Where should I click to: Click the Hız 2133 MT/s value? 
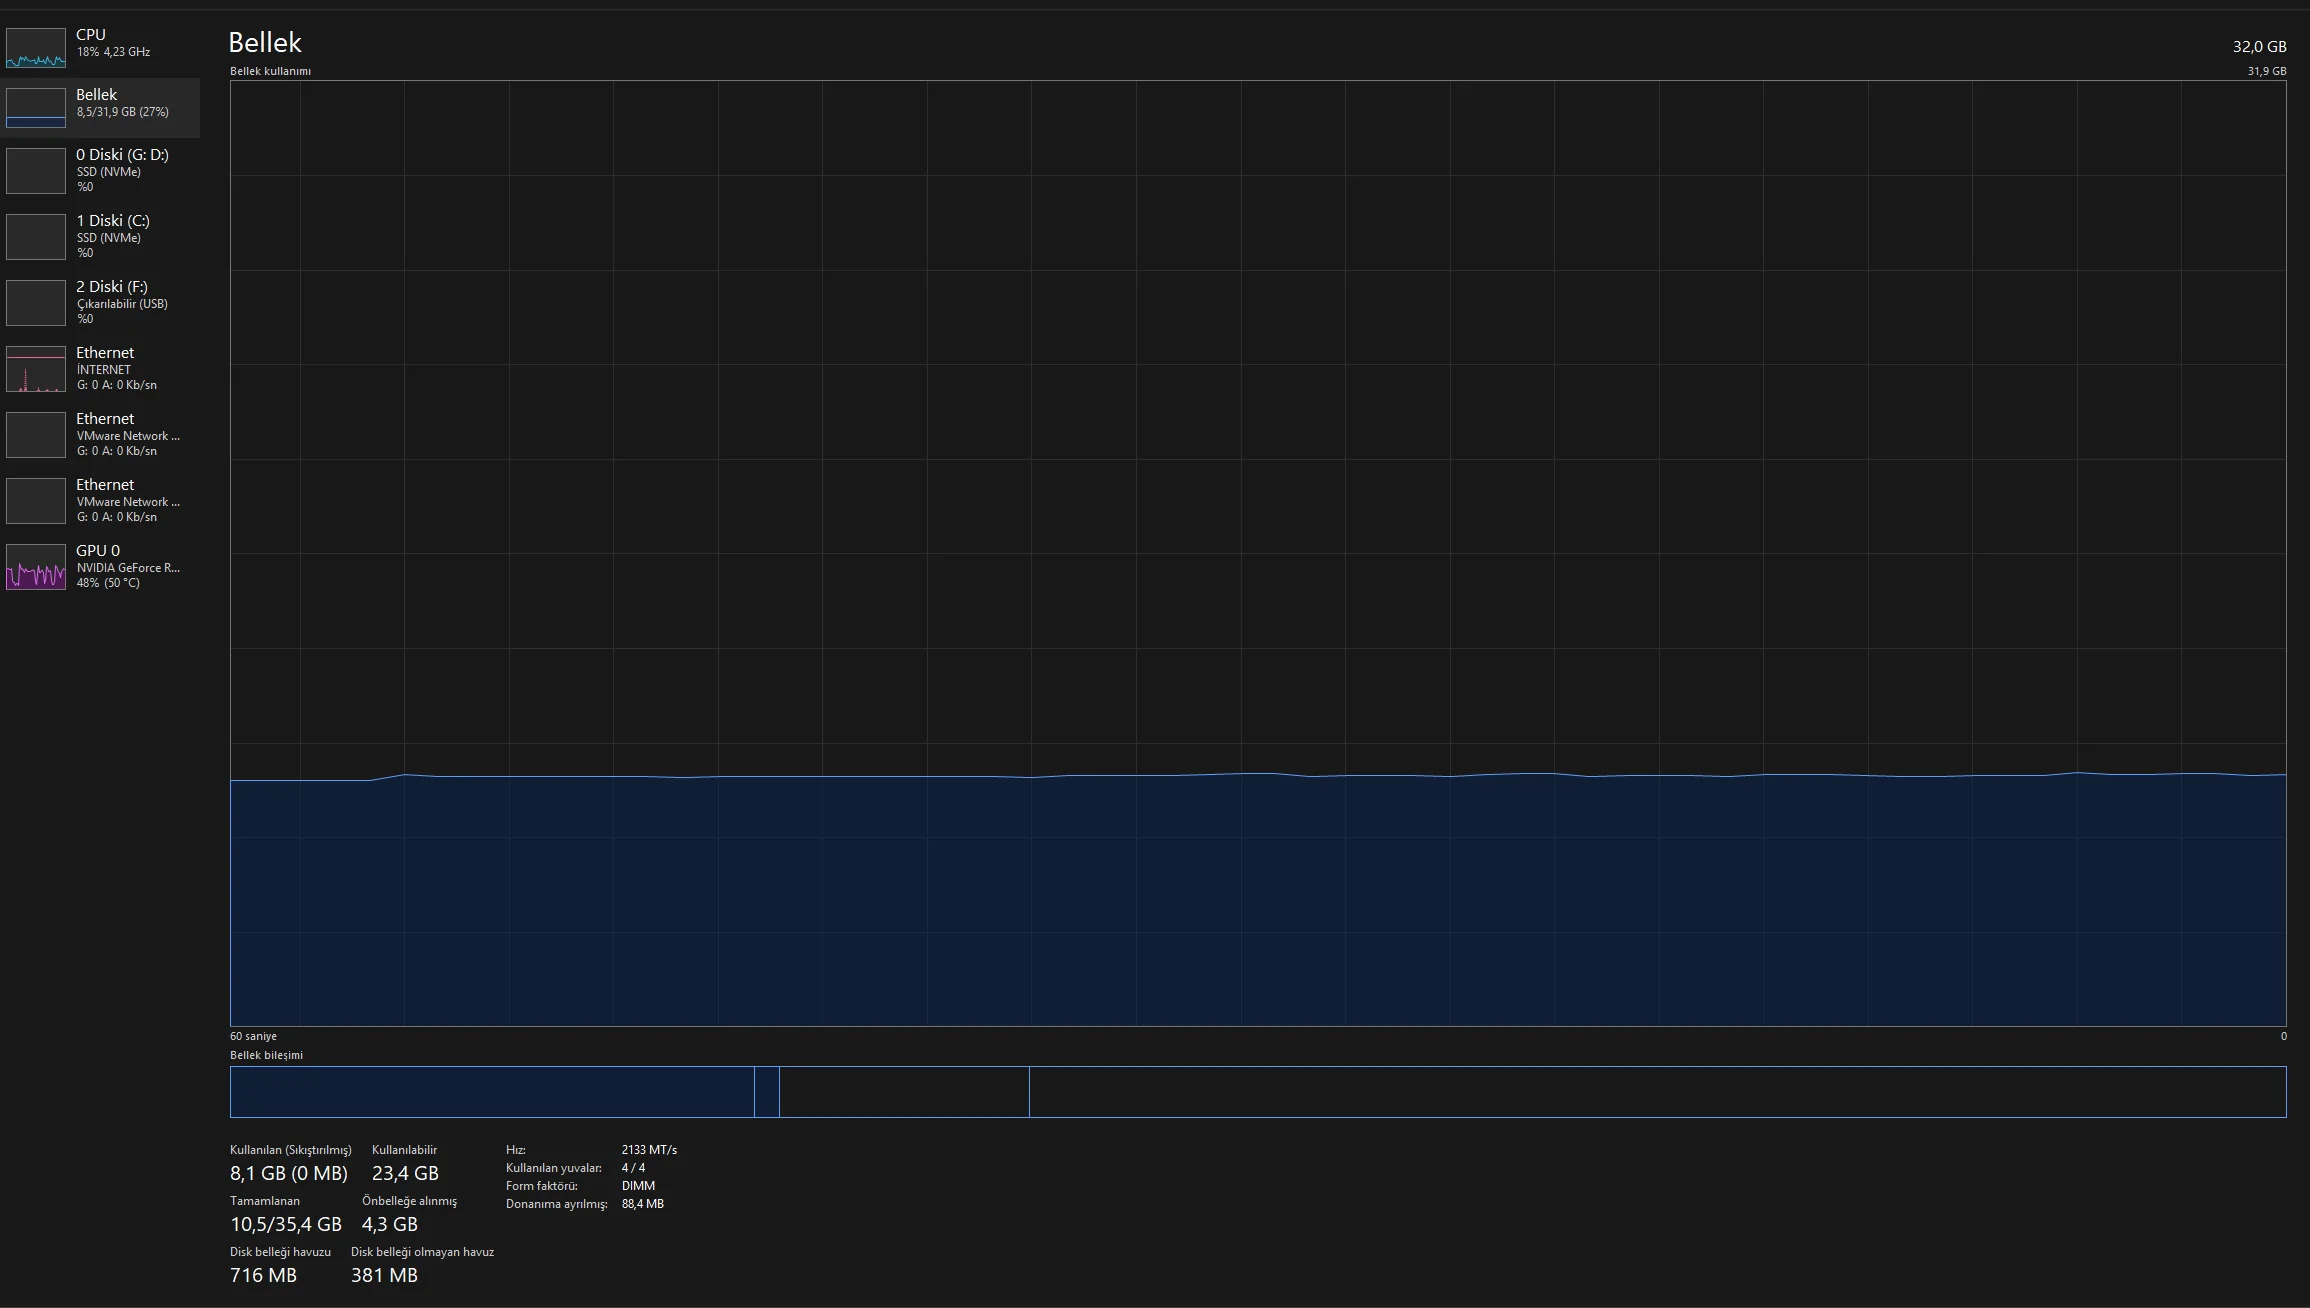pos(649,1150)
